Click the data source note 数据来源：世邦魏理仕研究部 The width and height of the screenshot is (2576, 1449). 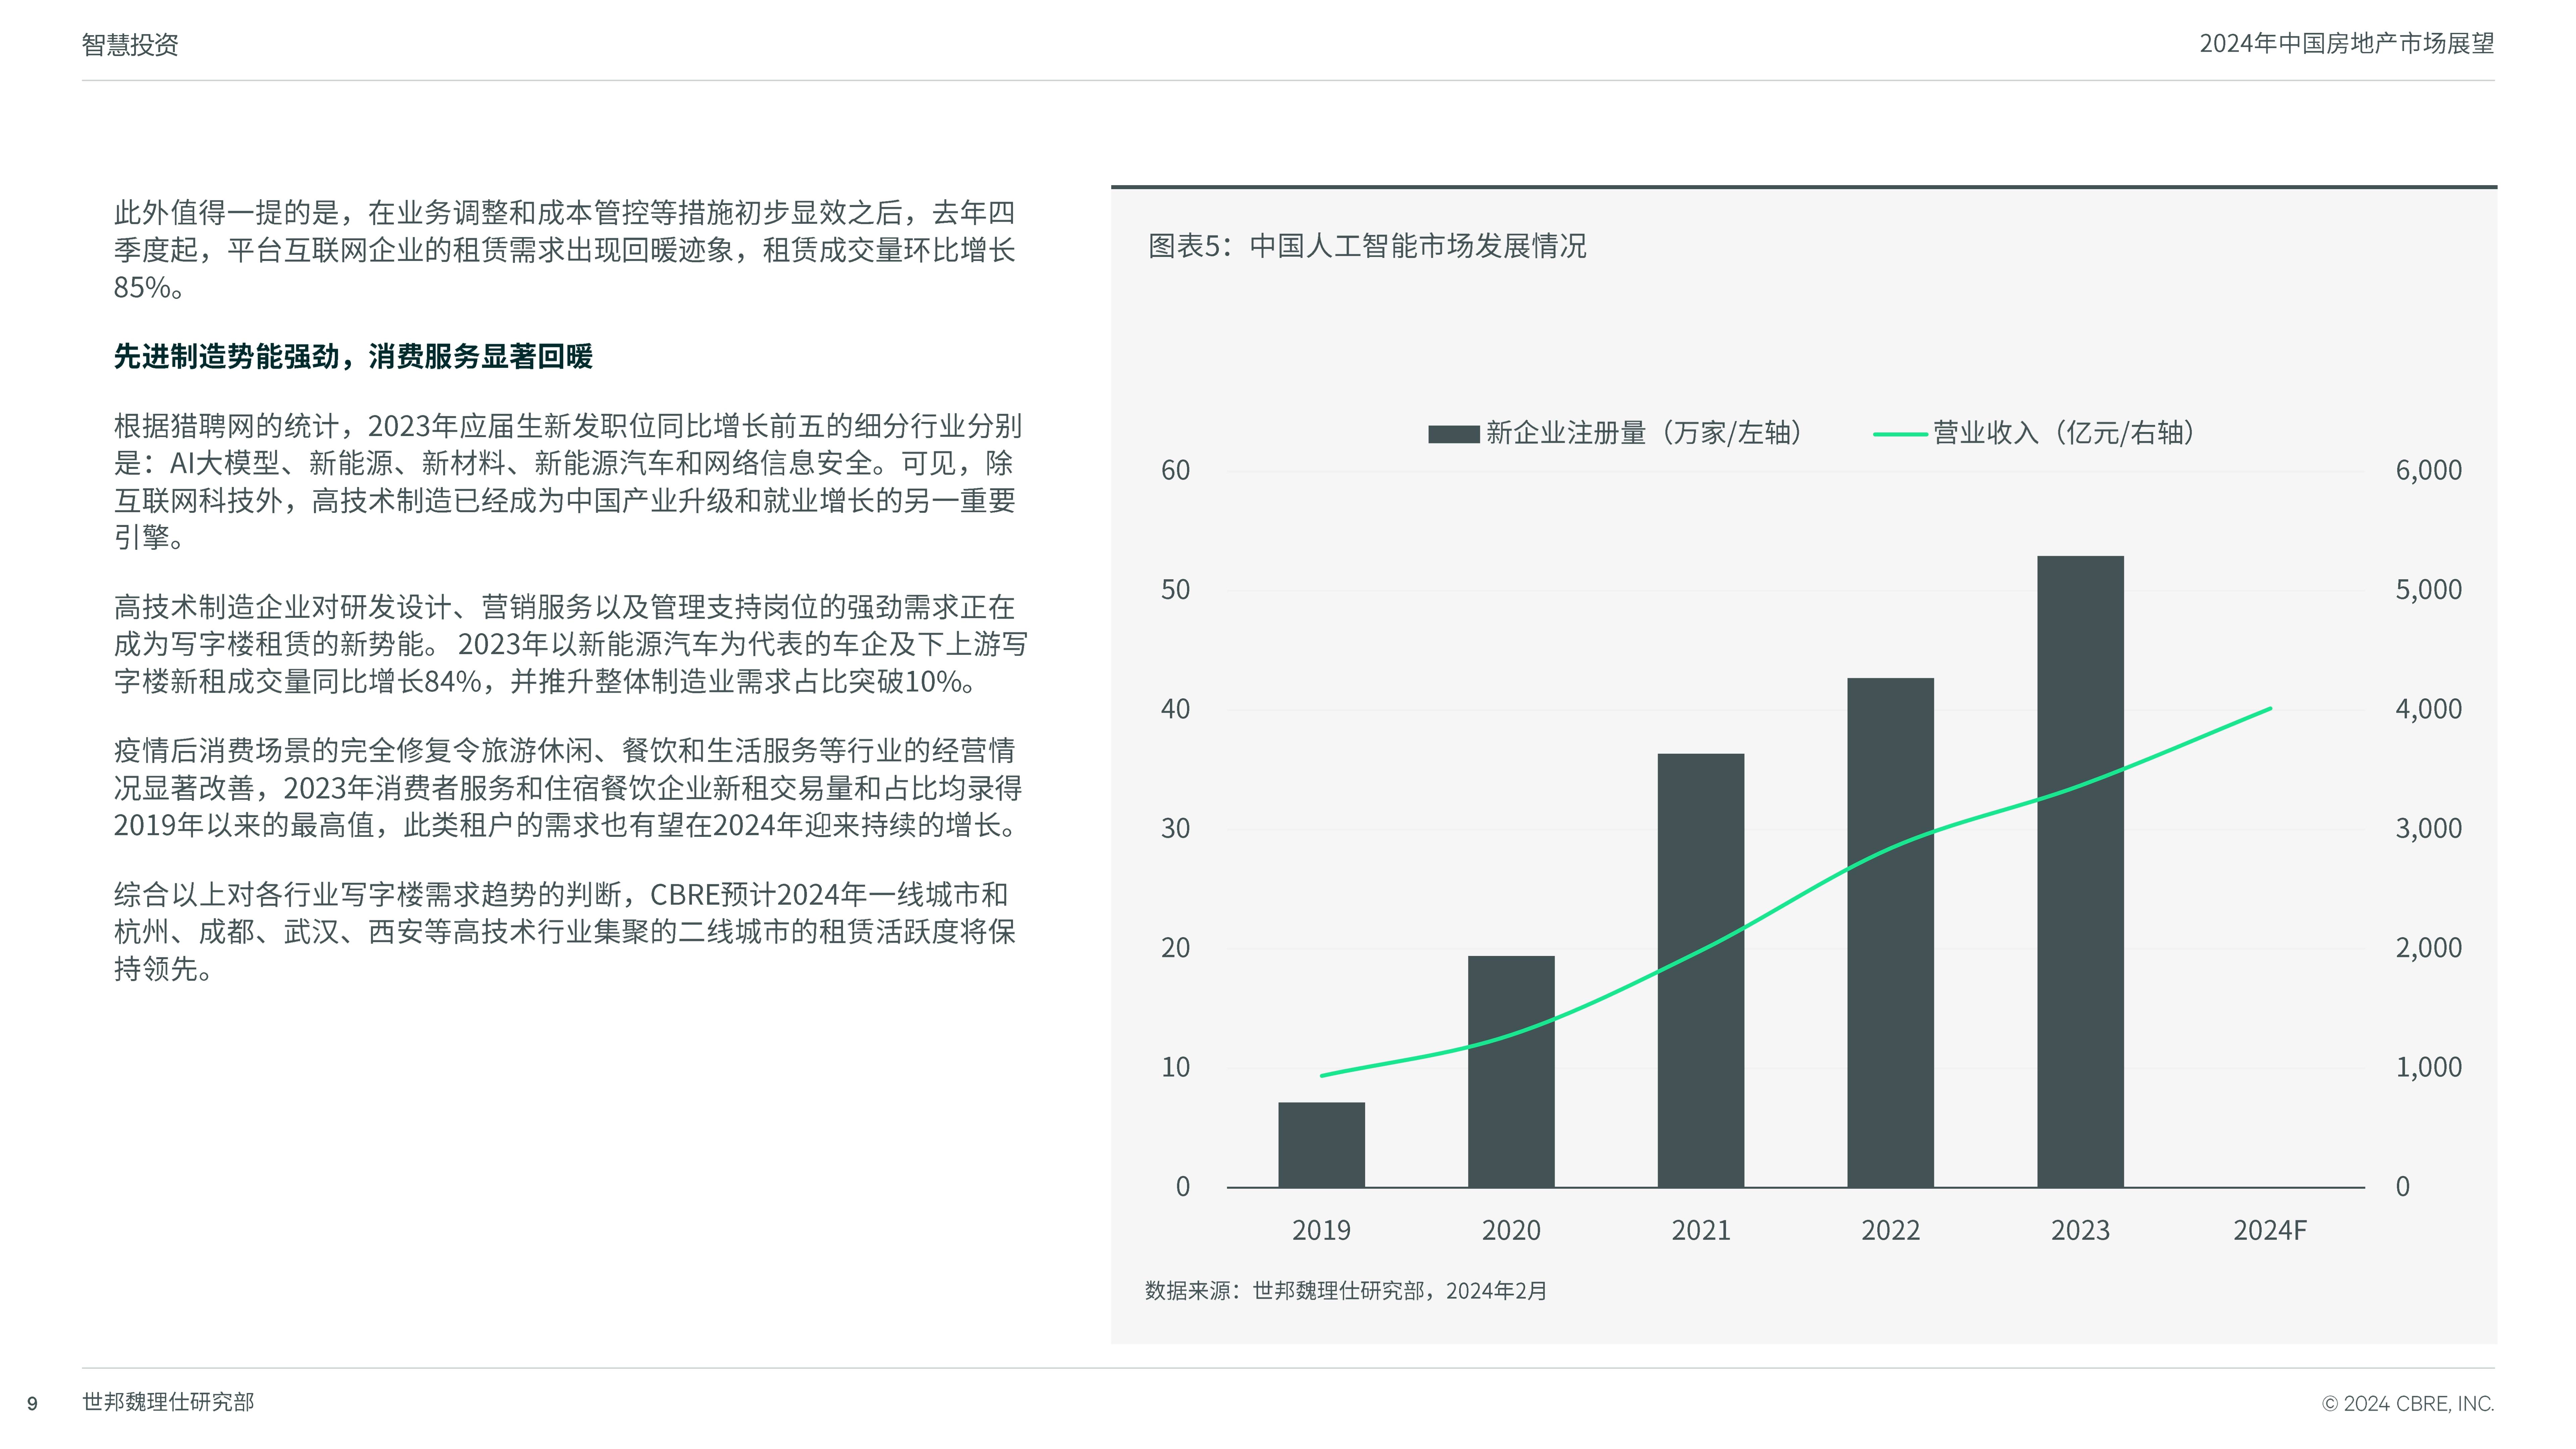pos(1285,1291)
